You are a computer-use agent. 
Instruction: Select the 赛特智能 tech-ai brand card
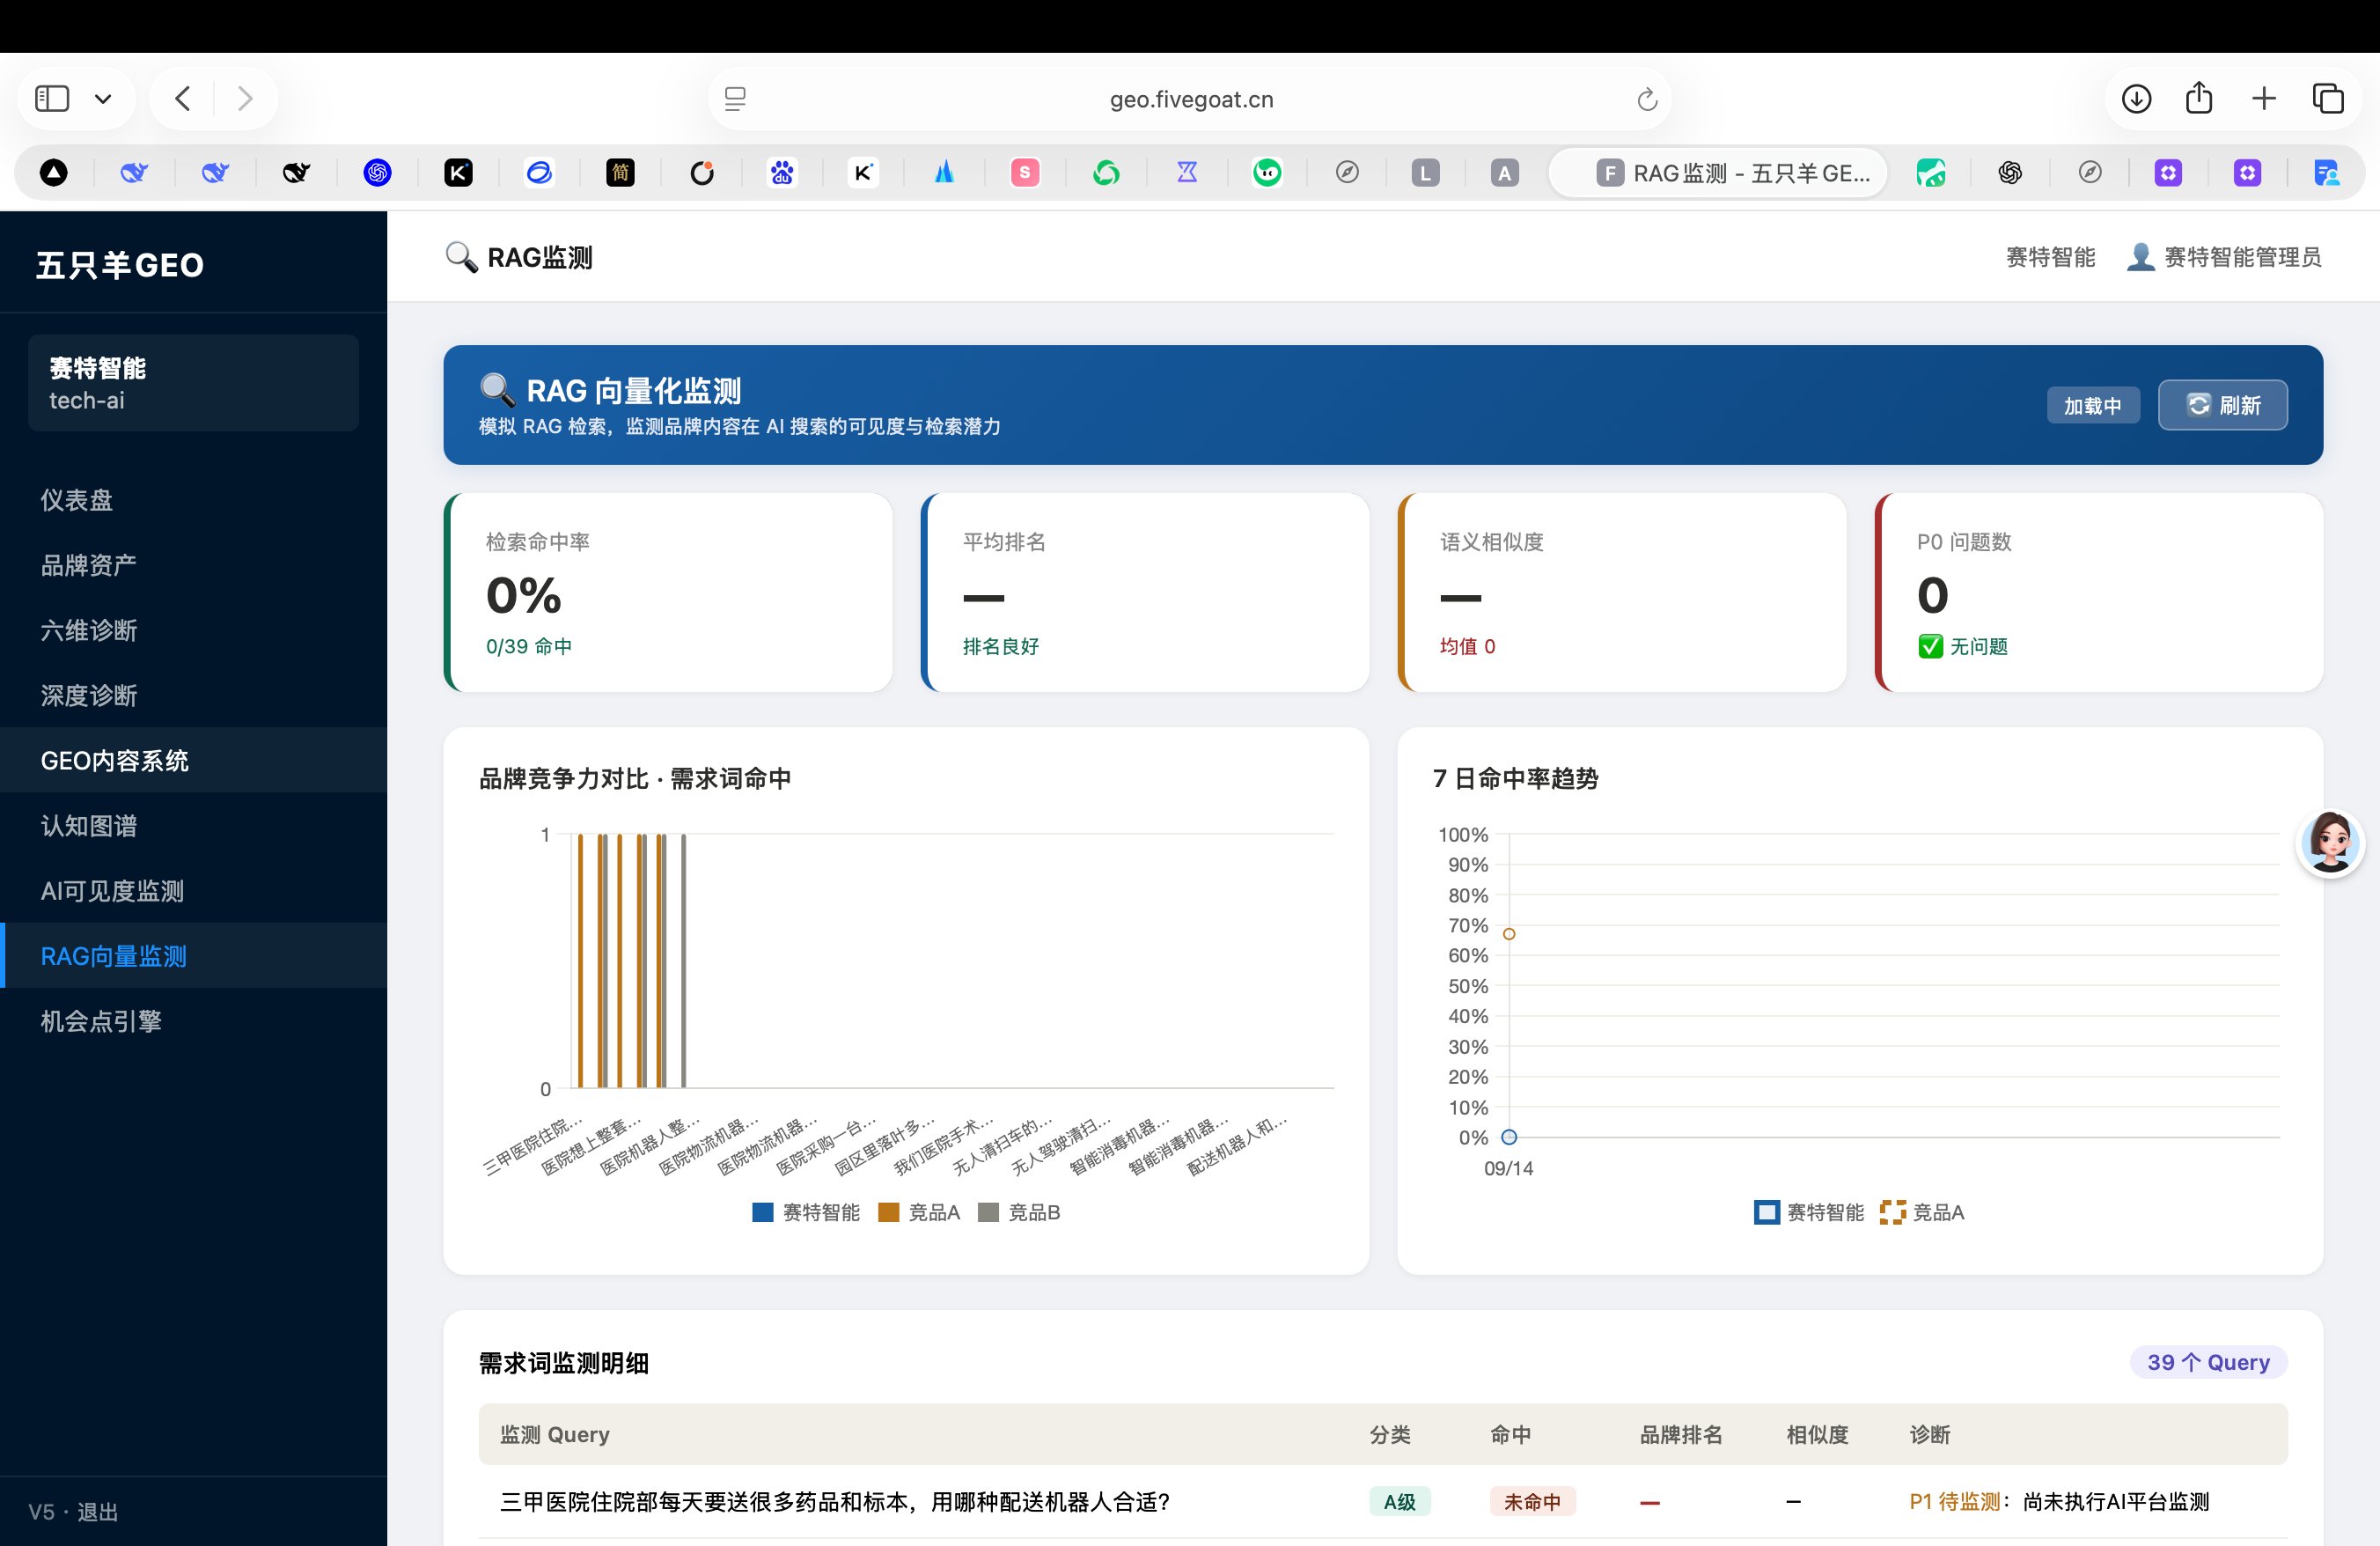[193, 383]
